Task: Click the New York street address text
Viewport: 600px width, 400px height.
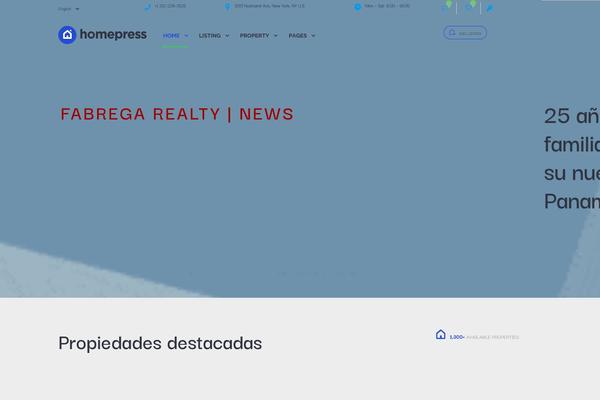Action: [269, 6]
